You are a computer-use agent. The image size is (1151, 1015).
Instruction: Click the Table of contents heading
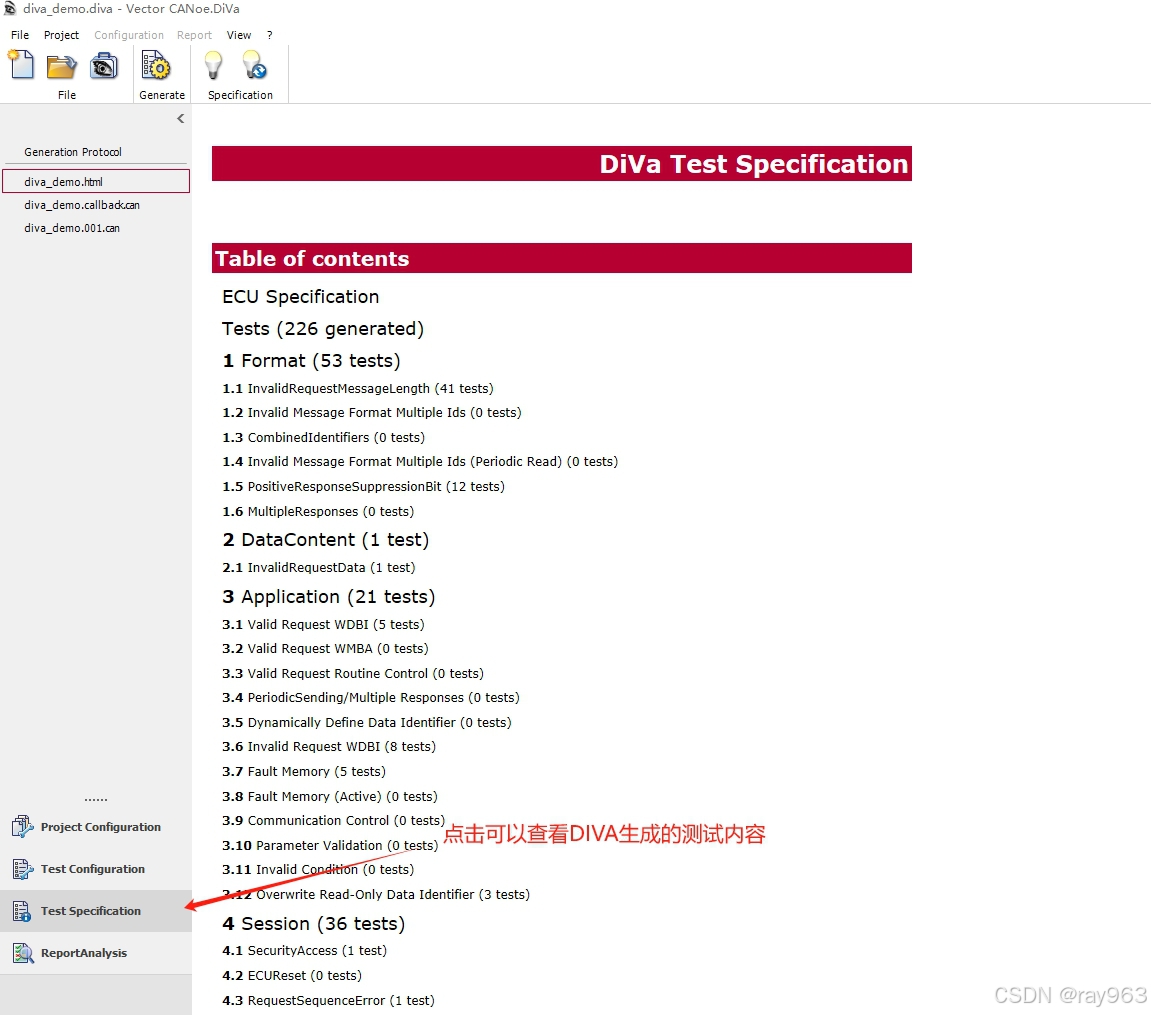tap(562, 258)
